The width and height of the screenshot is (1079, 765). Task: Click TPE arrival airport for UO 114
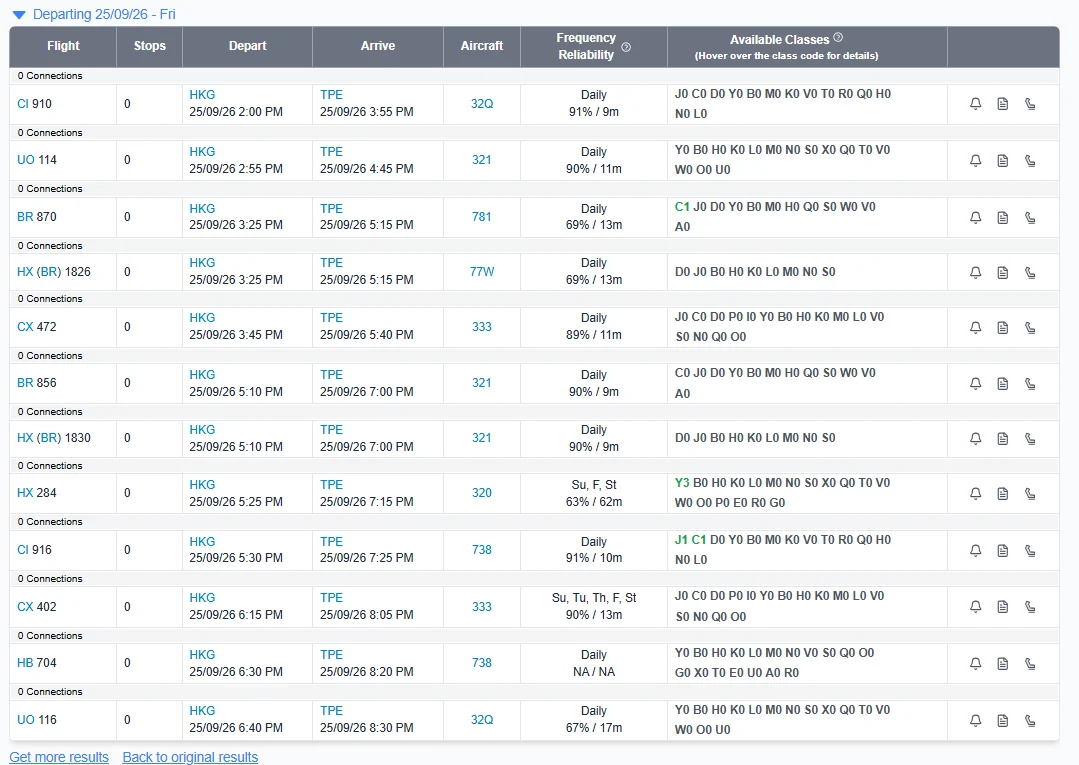point(331,151)
